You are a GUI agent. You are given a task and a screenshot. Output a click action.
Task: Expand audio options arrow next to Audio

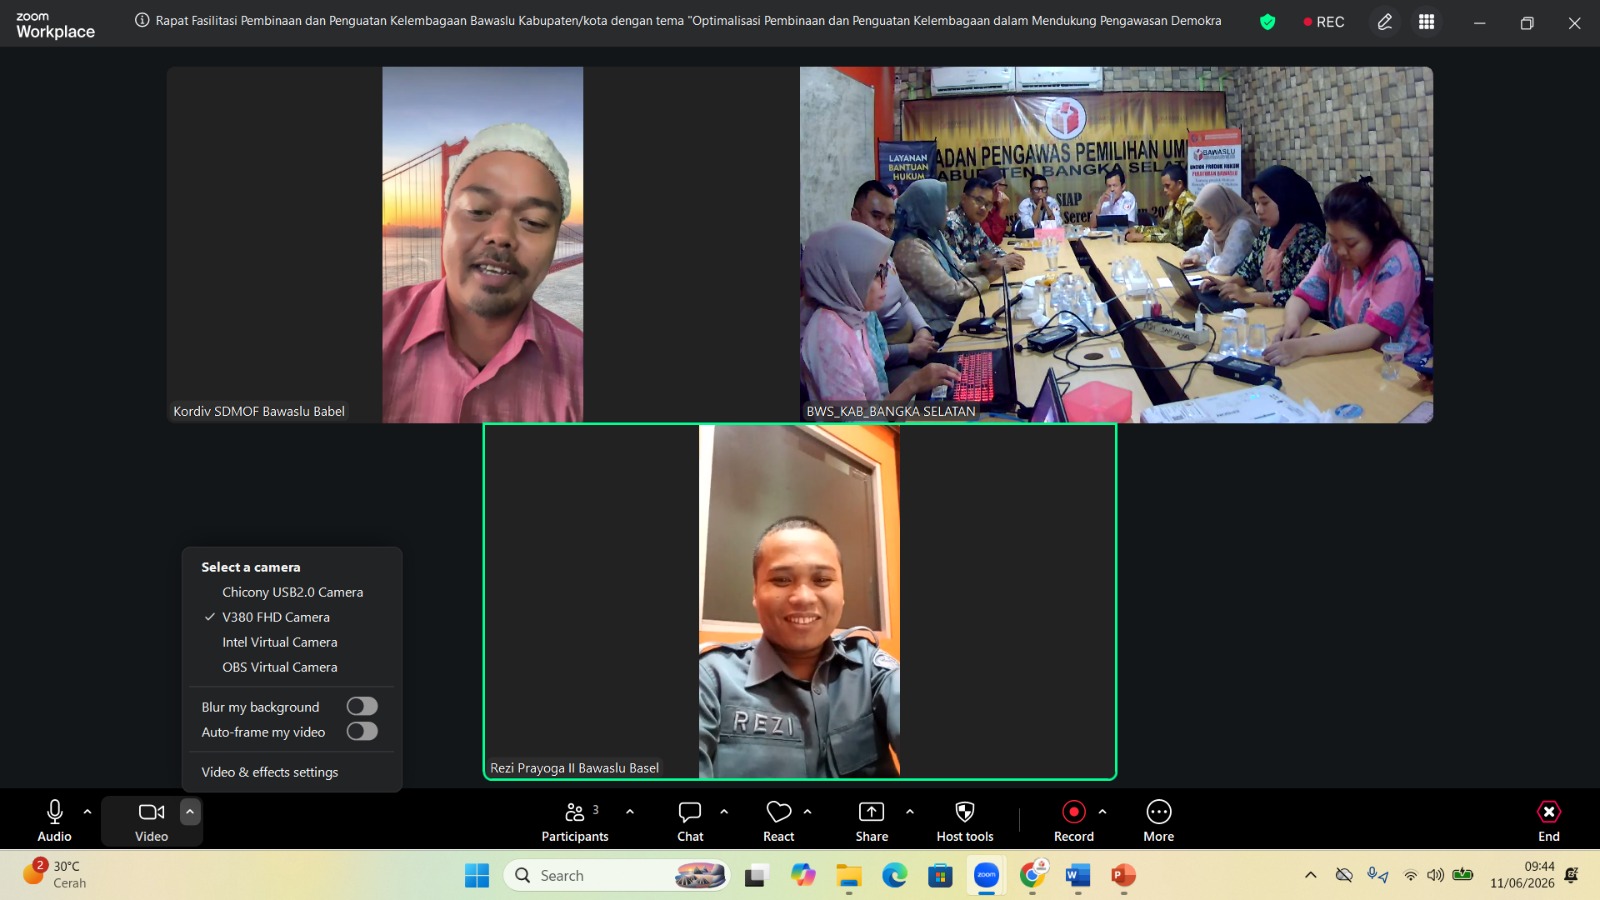point(88,812)
